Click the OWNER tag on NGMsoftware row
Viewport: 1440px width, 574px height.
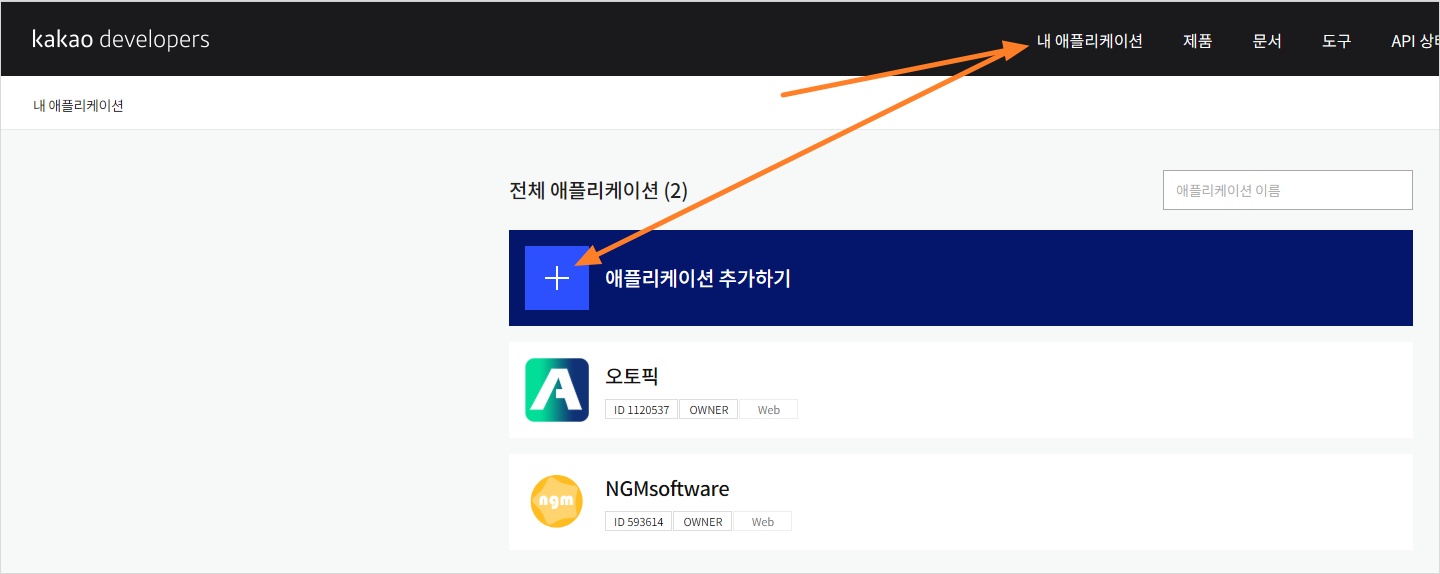pos(703,521)
